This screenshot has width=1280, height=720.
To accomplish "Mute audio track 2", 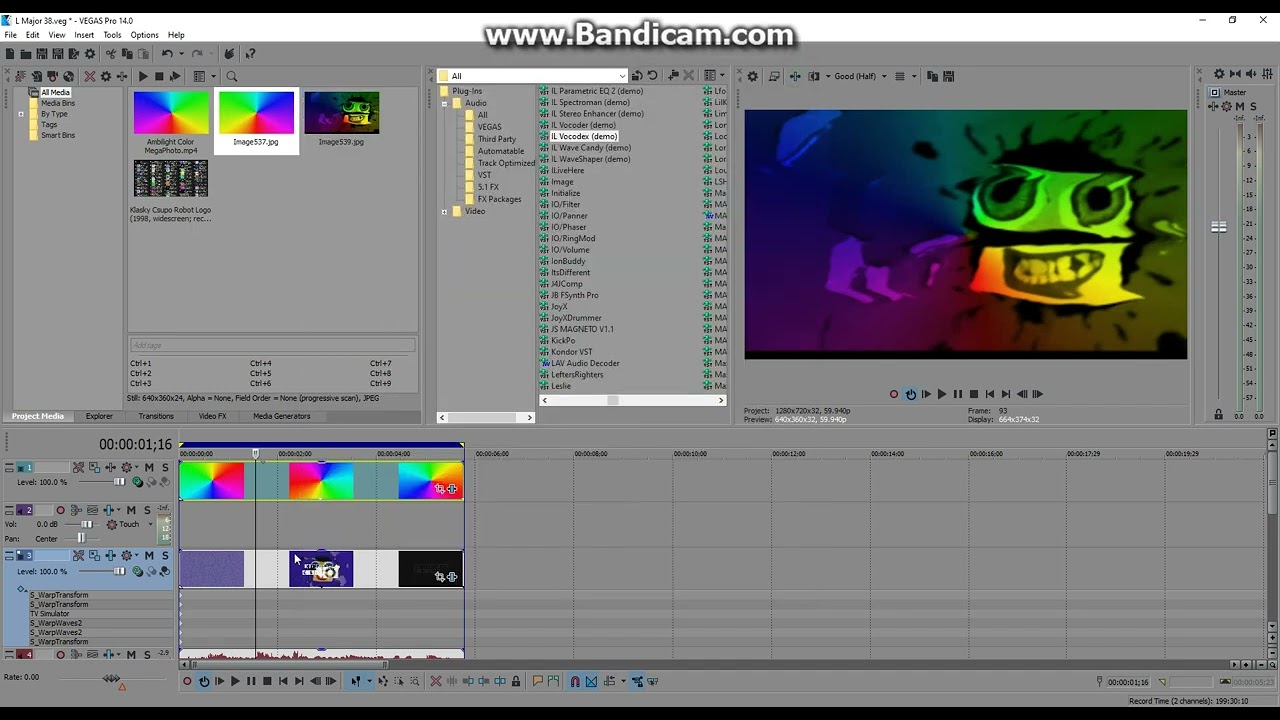I will click(x=131, y=510).
